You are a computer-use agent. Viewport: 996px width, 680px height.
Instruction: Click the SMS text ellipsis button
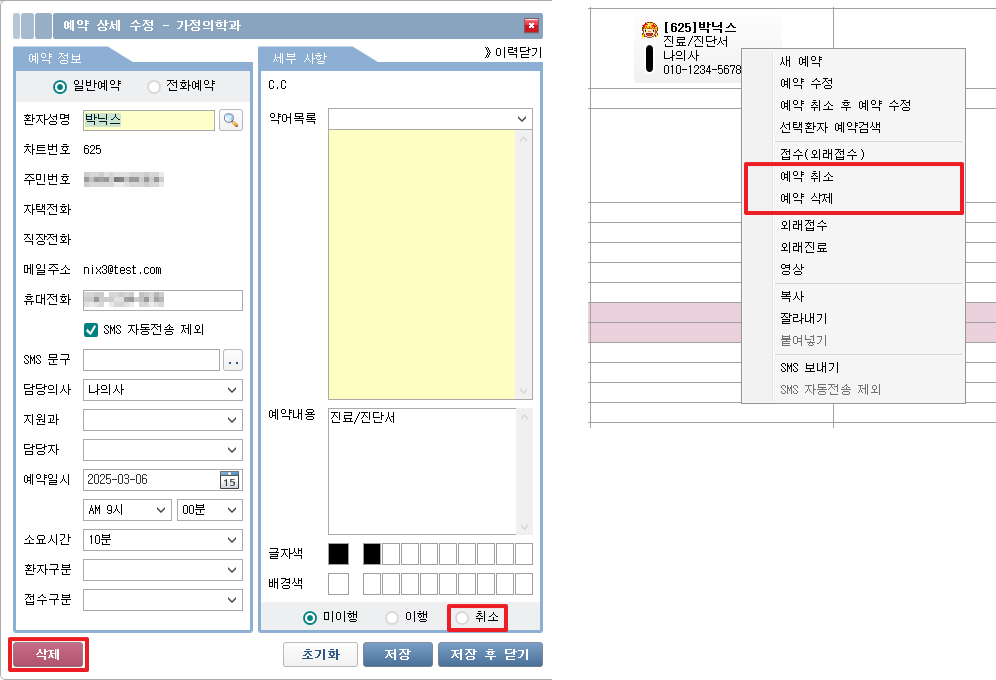pyautogui.click(x=233, y=360)
